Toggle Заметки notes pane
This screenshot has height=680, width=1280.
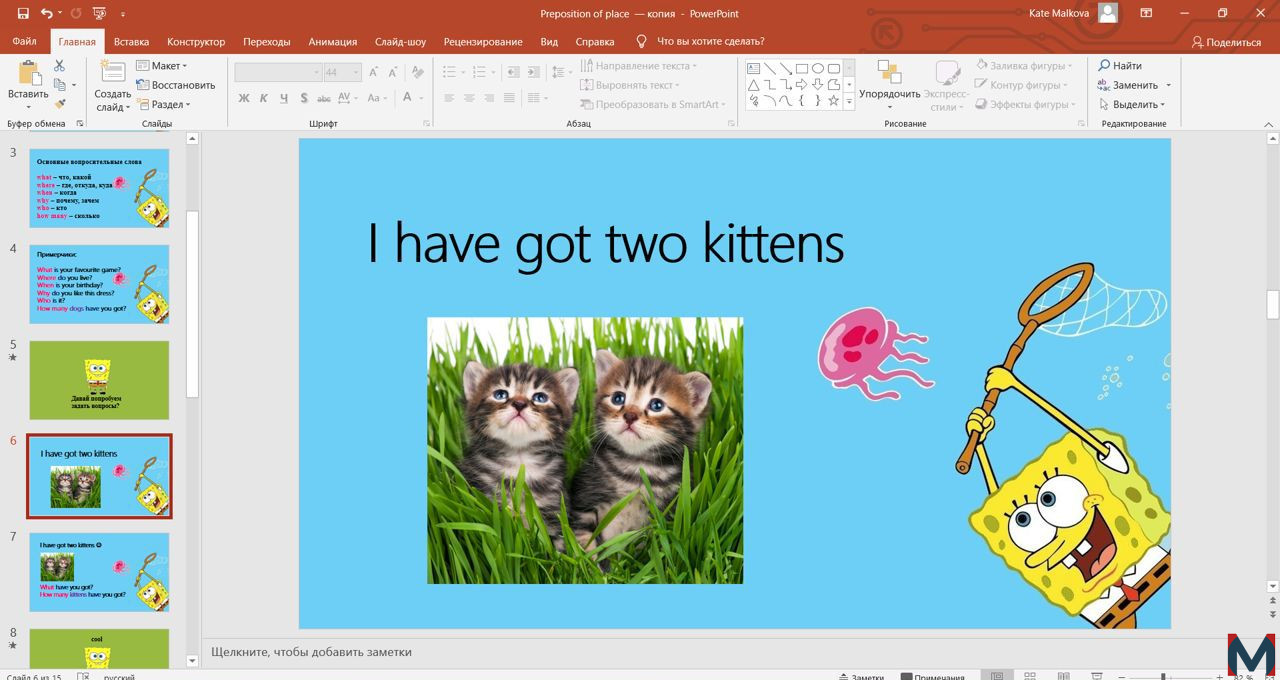point(861,677)
